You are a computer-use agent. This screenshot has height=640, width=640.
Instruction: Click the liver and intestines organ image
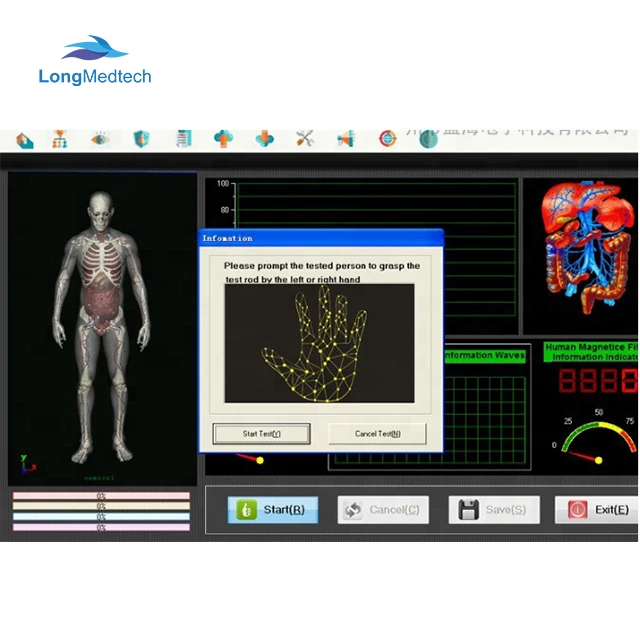588,247
